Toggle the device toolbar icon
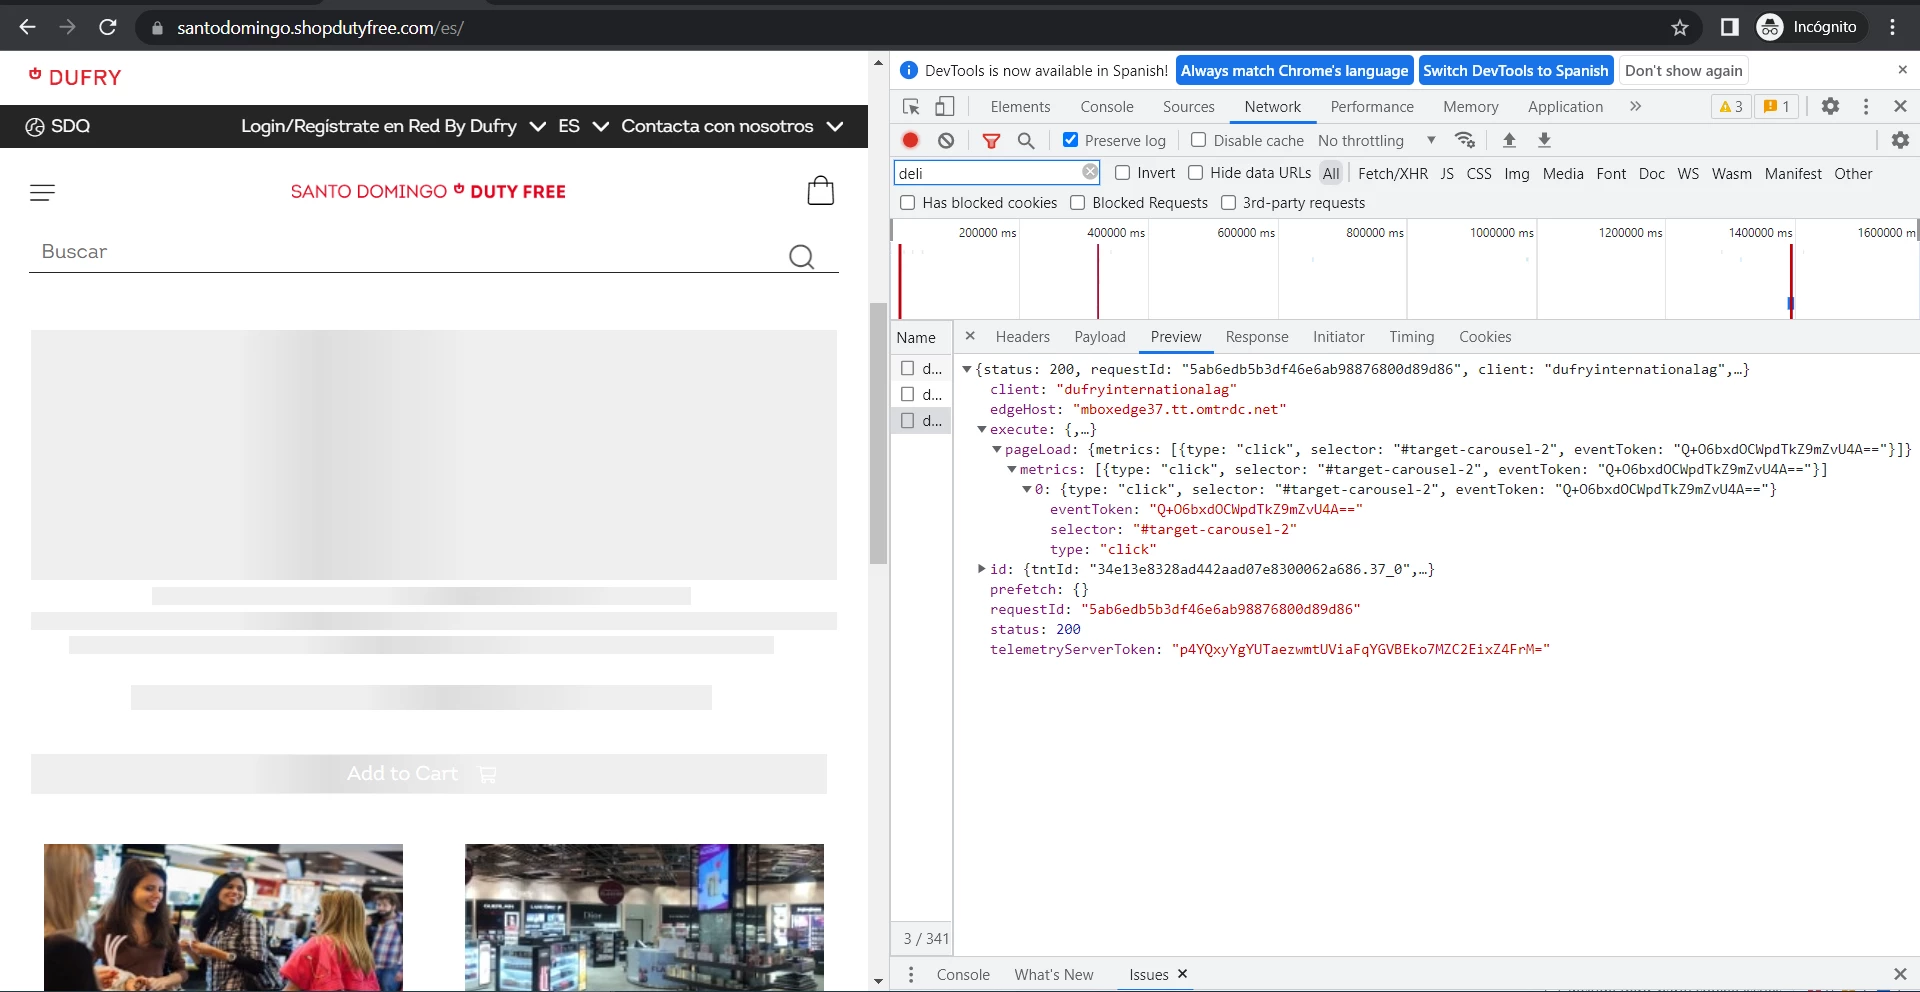This screenshot has height=992, width=1920. pos(945,107)
